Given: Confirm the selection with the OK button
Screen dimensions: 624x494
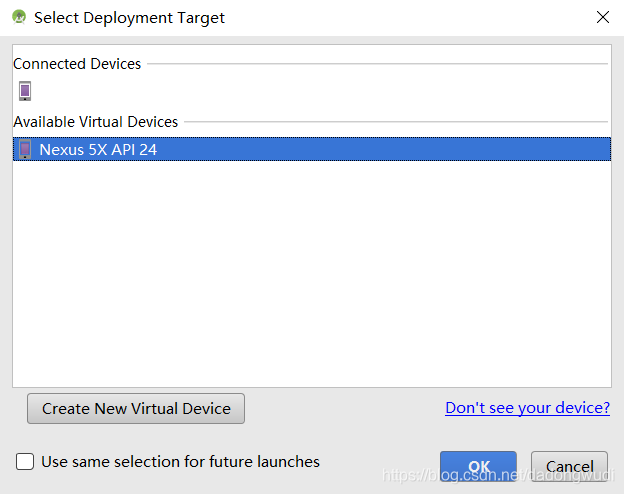Looking at the screenshot, I should tap(478, 466).
